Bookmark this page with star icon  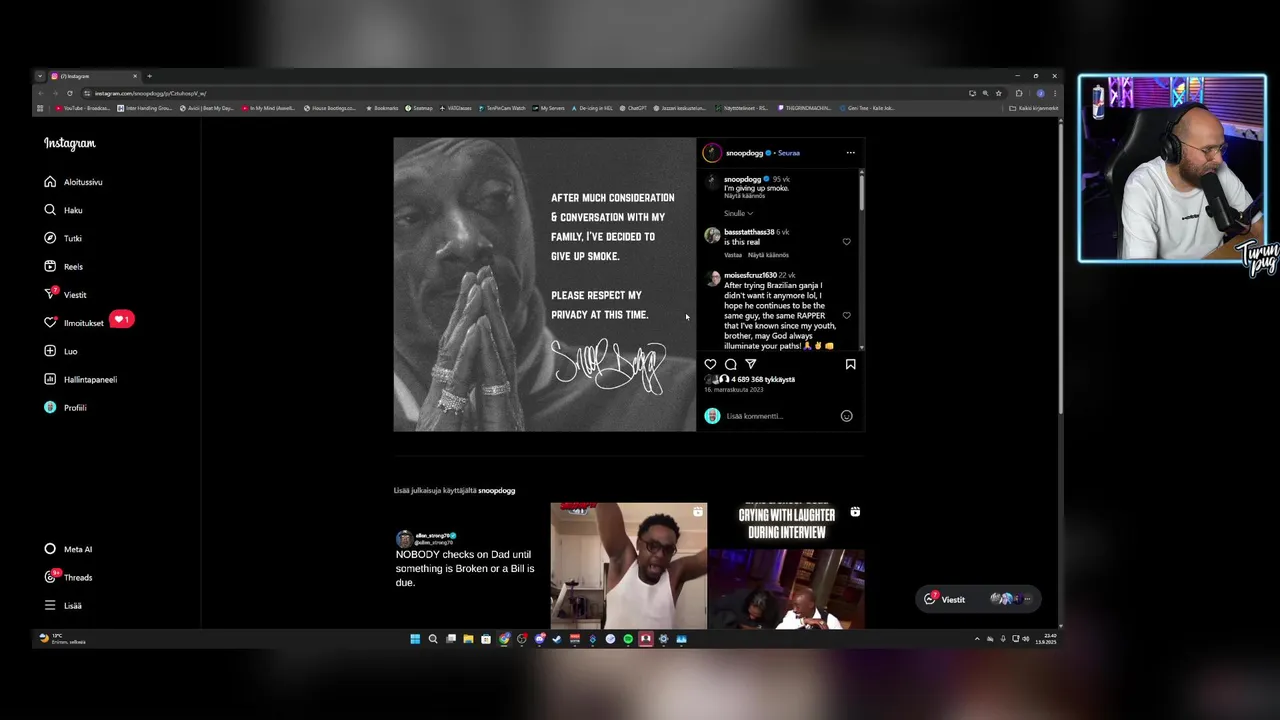(x=998, y=93)
